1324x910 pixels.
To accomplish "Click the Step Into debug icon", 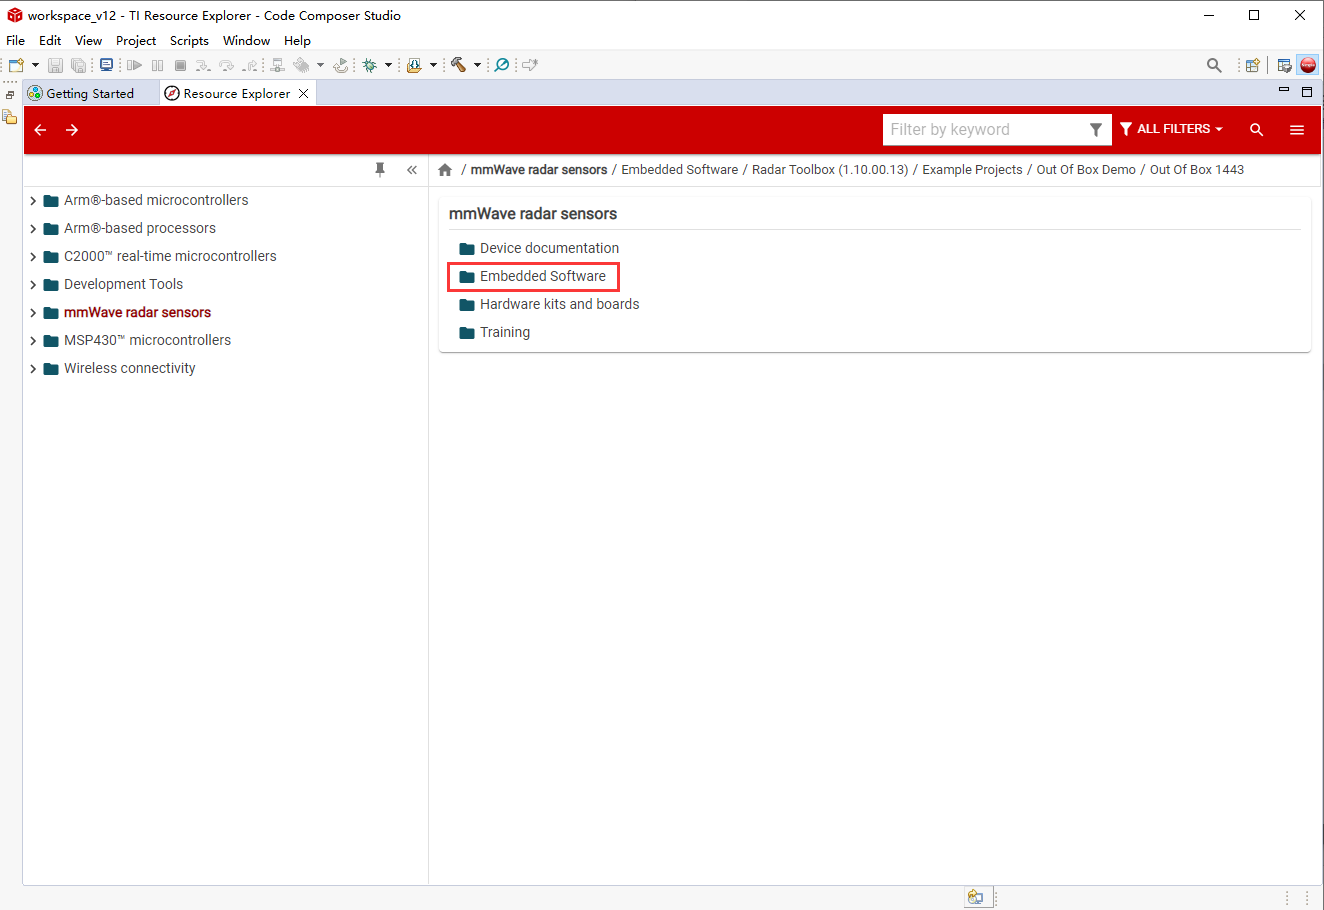I will (x=203, y=65).
